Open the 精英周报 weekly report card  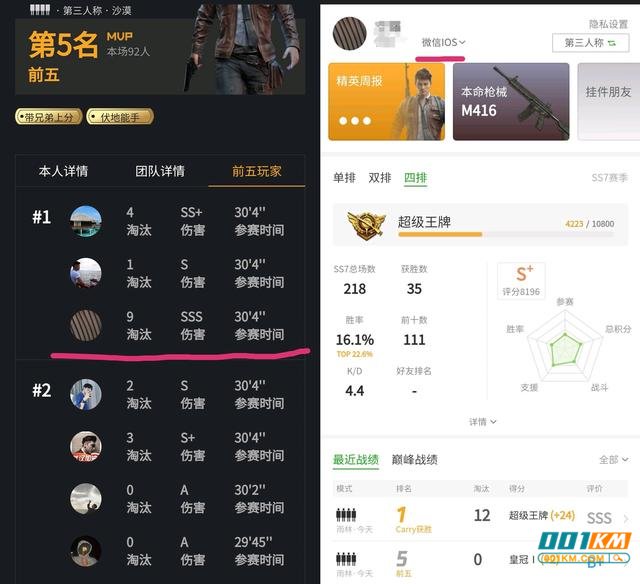pos(387,102)
